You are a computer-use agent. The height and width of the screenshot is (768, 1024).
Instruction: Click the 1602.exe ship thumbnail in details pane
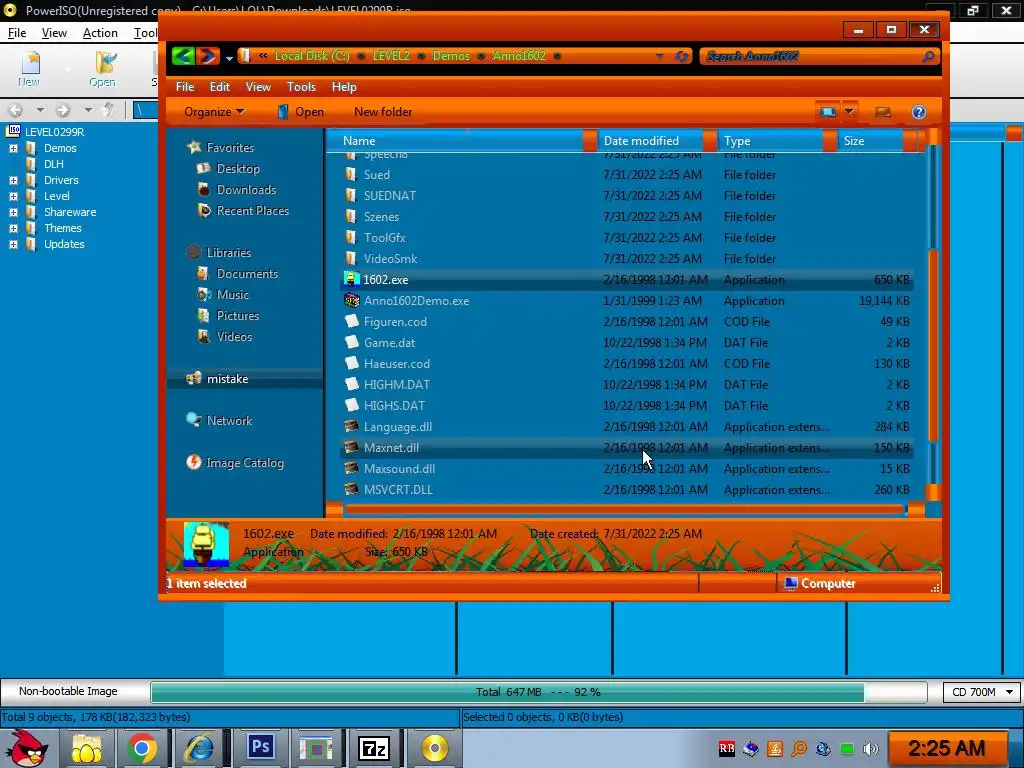206,544
